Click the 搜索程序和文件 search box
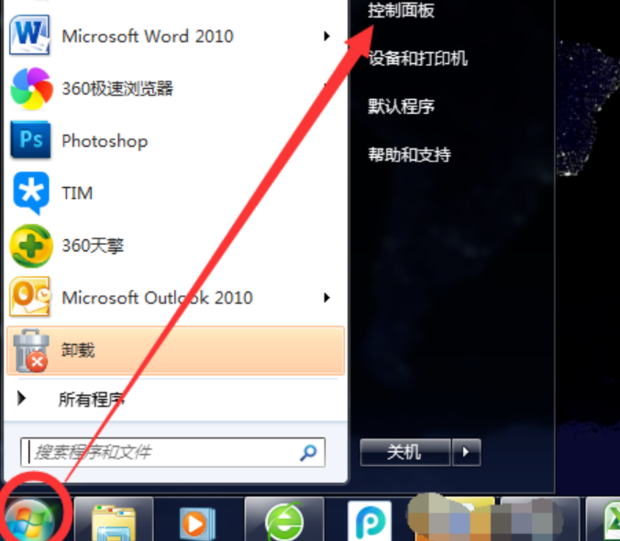620x541 pixels. pos(173,452)
